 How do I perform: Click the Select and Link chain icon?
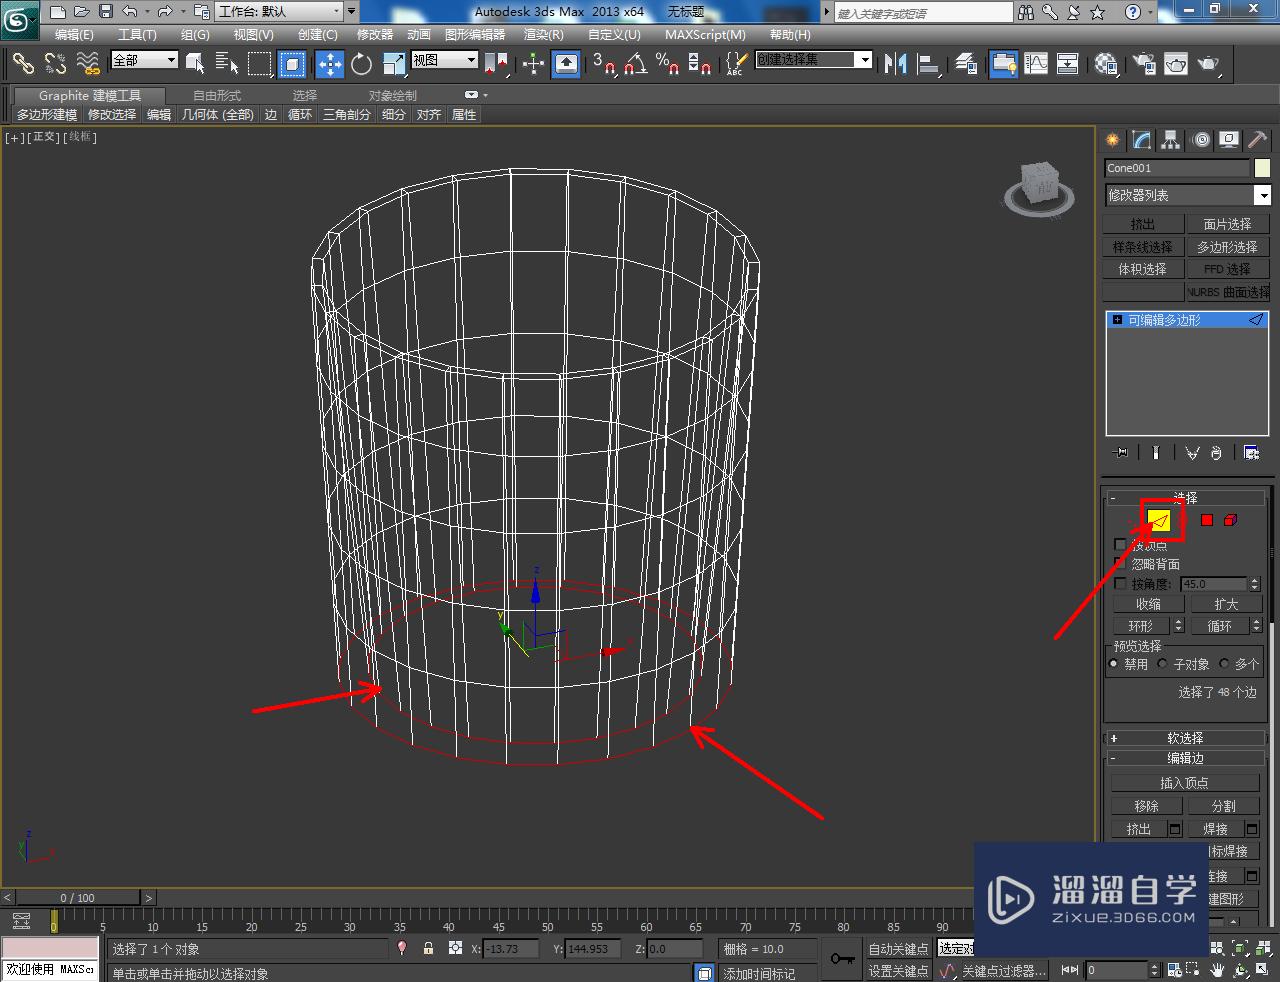[23, 64]
